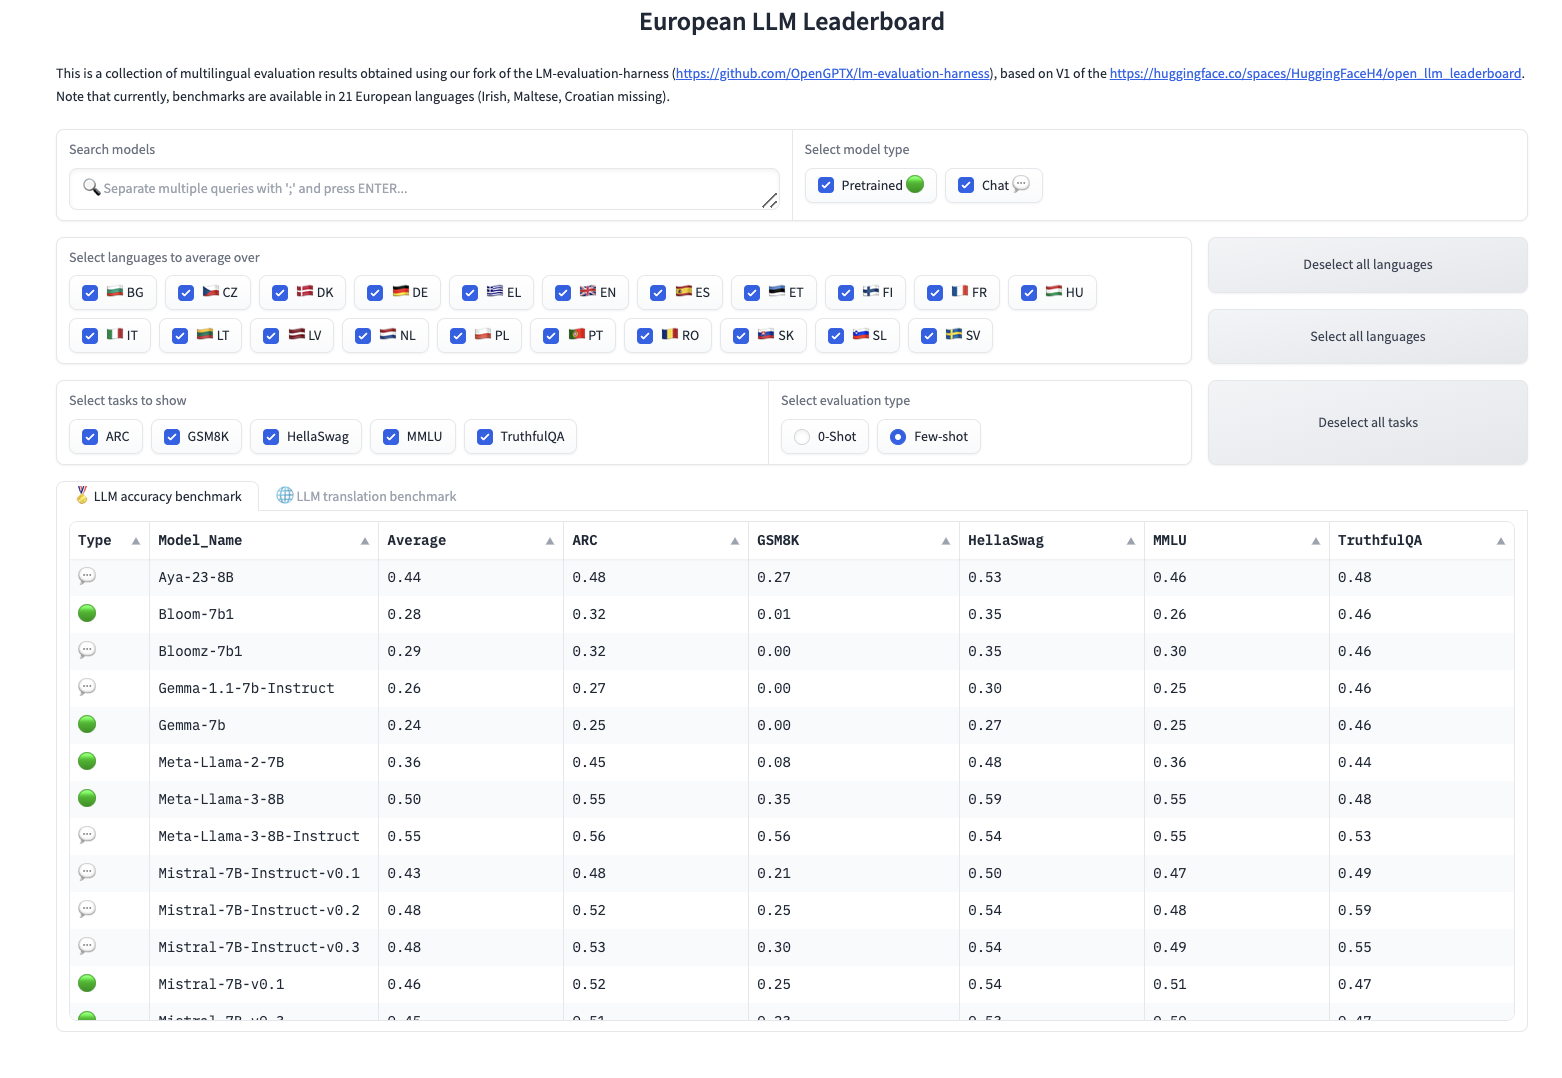Click the French flag icon next to FR
Screen dimensions: 1562x1078
tap(960, 292)
